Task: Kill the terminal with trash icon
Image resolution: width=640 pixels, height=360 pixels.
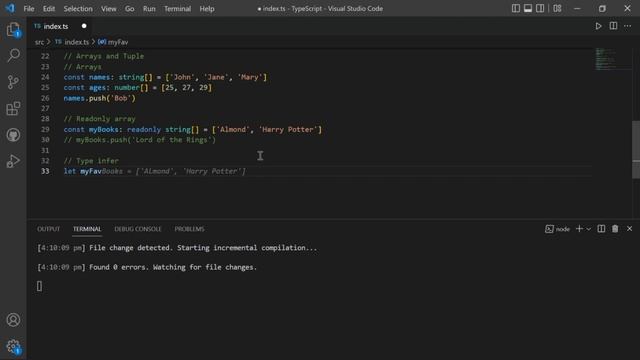Action: point(615,229)
